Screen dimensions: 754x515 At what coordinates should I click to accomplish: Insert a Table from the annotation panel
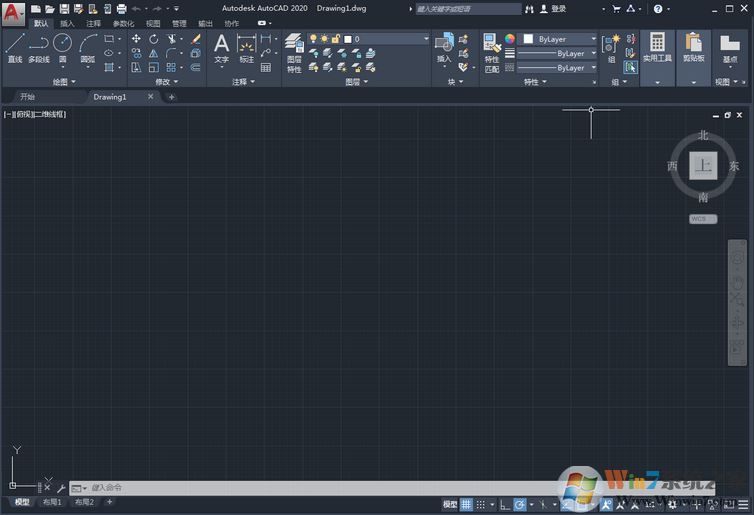click(x=266, y=67)
